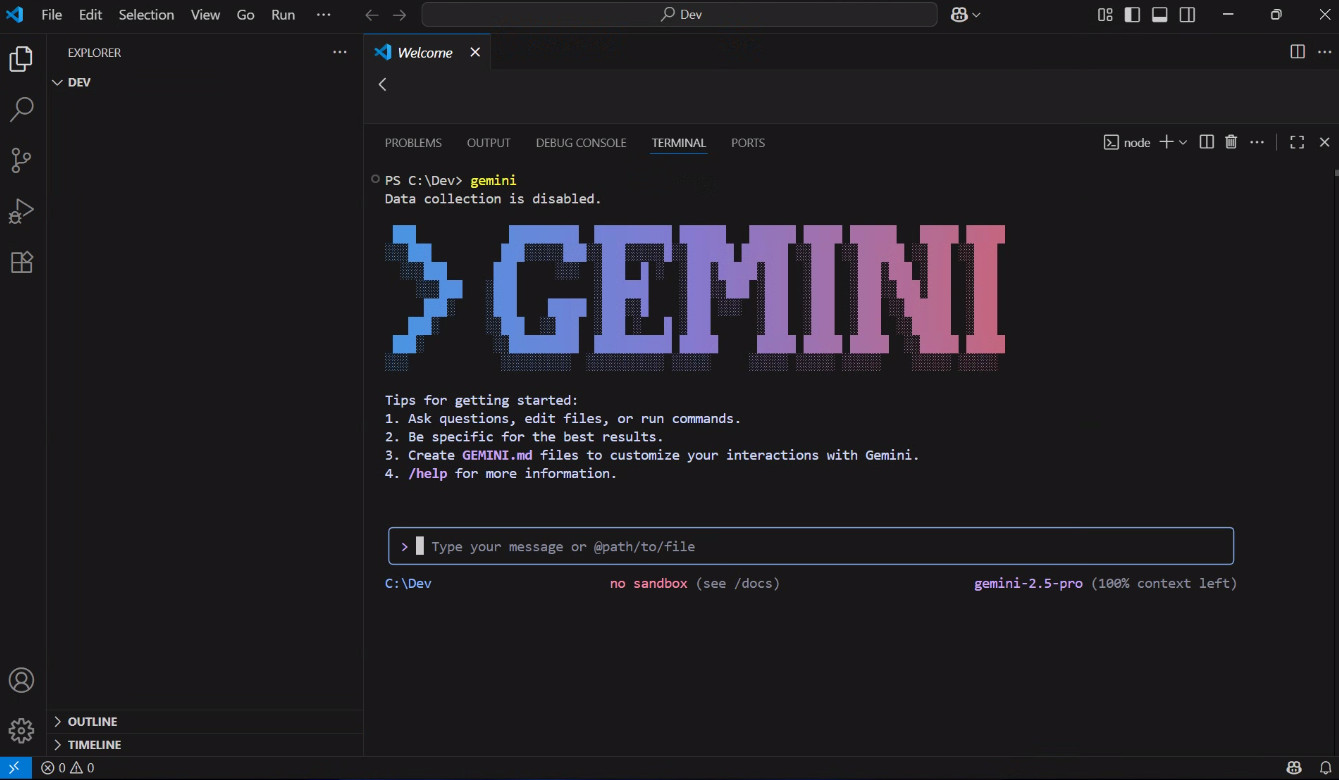This screenshot has height=780, width=1339.
Task: Kill the terminal with trash icon
Action: pyautogui.click(x=1231, y=142)
